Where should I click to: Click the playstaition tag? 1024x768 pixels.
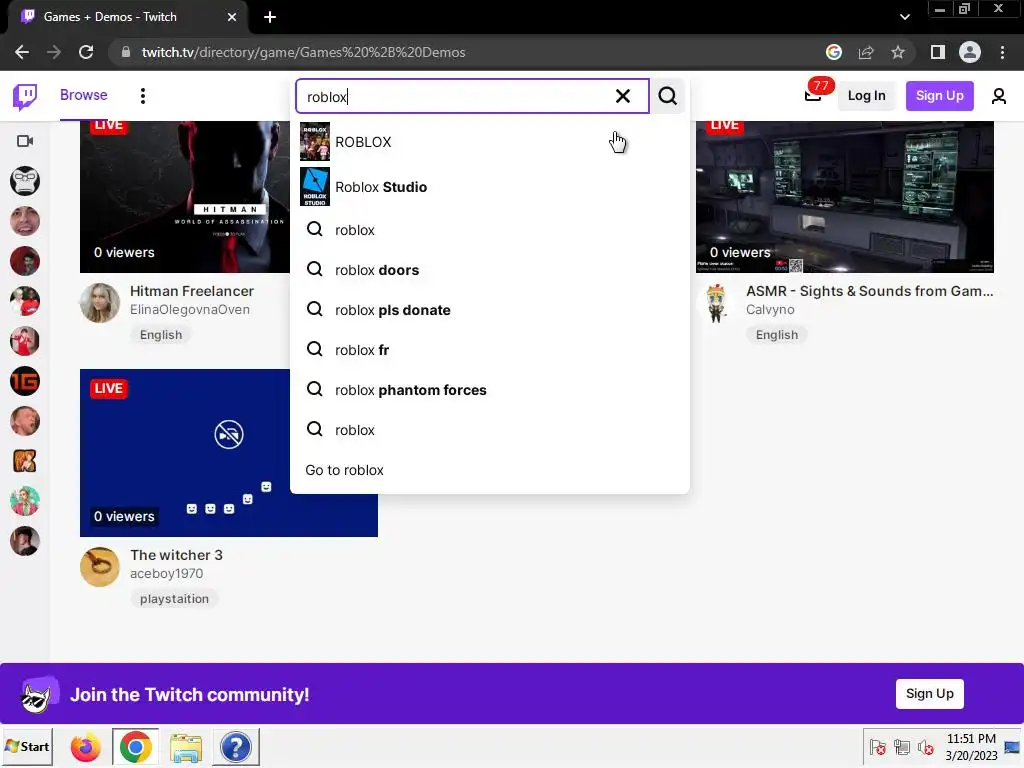pos(174,599)
